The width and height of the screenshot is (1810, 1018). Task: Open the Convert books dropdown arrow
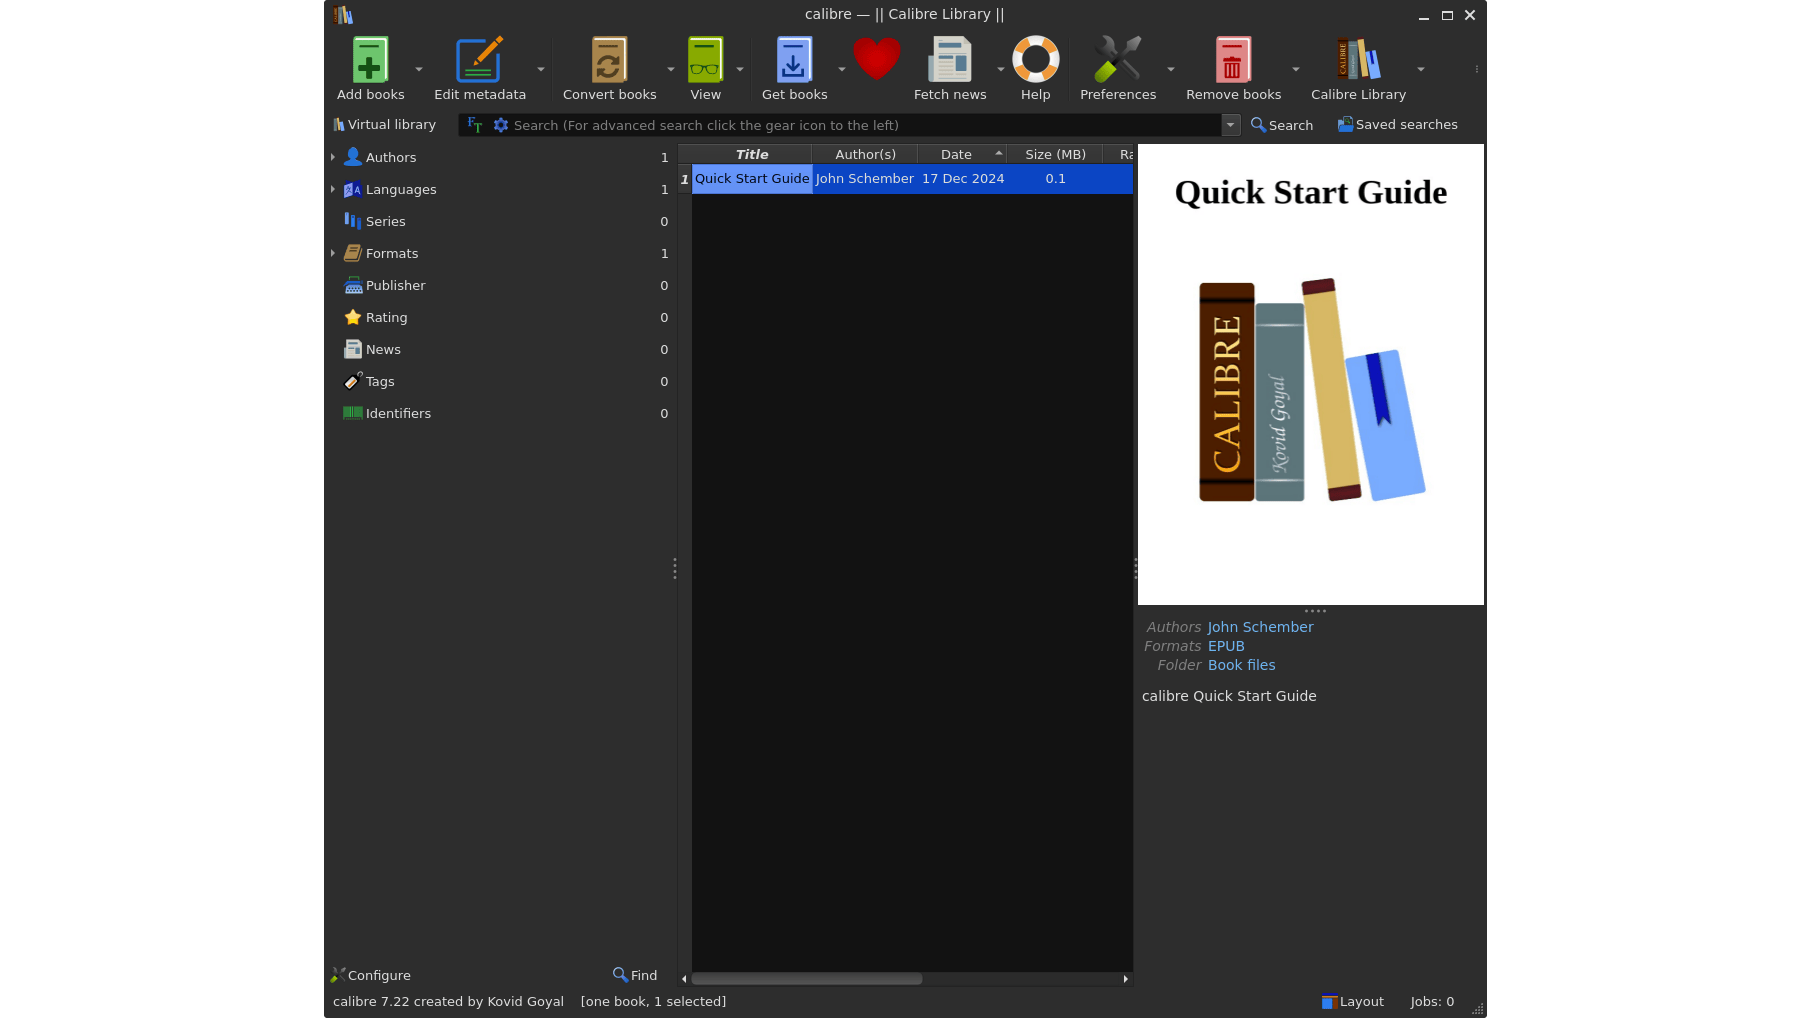coord(671,69)
